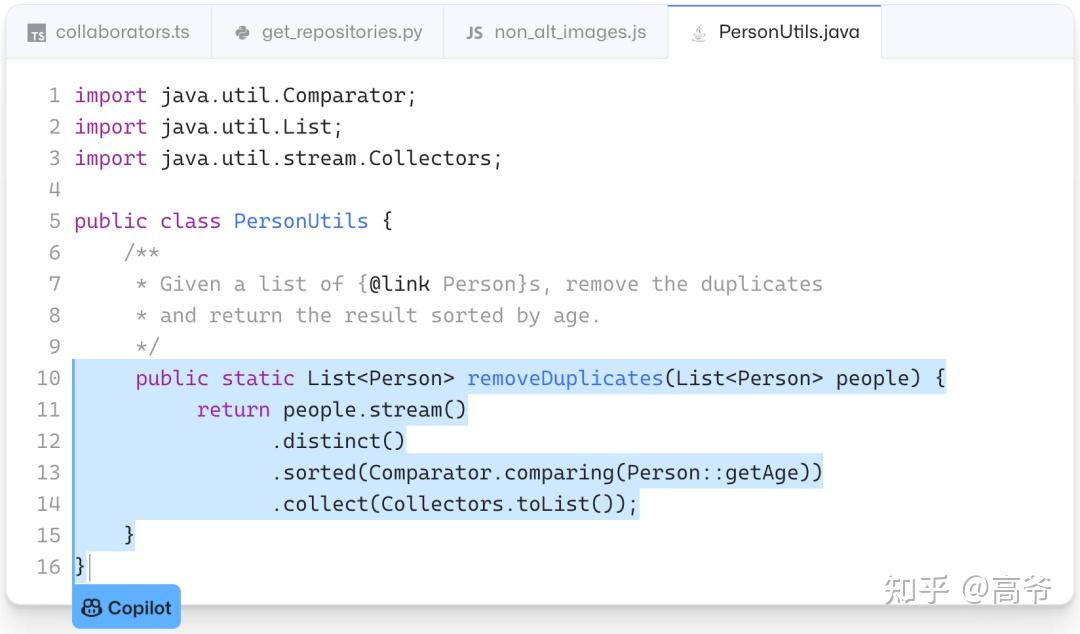Click the Copilot button

[x=126, y=607]
